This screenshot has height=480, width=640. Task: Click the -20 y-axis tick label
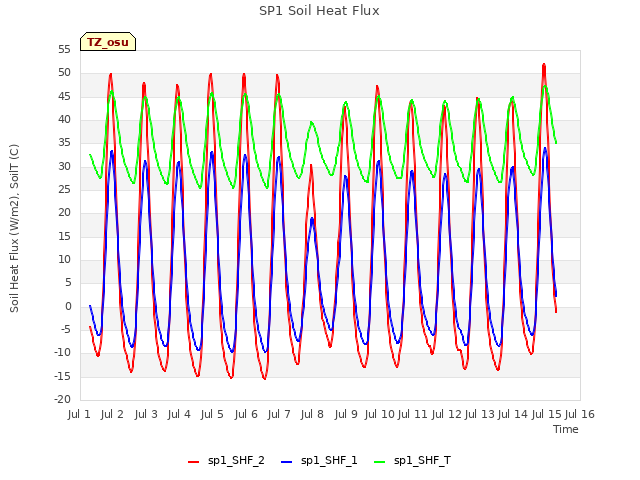[x=62, y=399]
